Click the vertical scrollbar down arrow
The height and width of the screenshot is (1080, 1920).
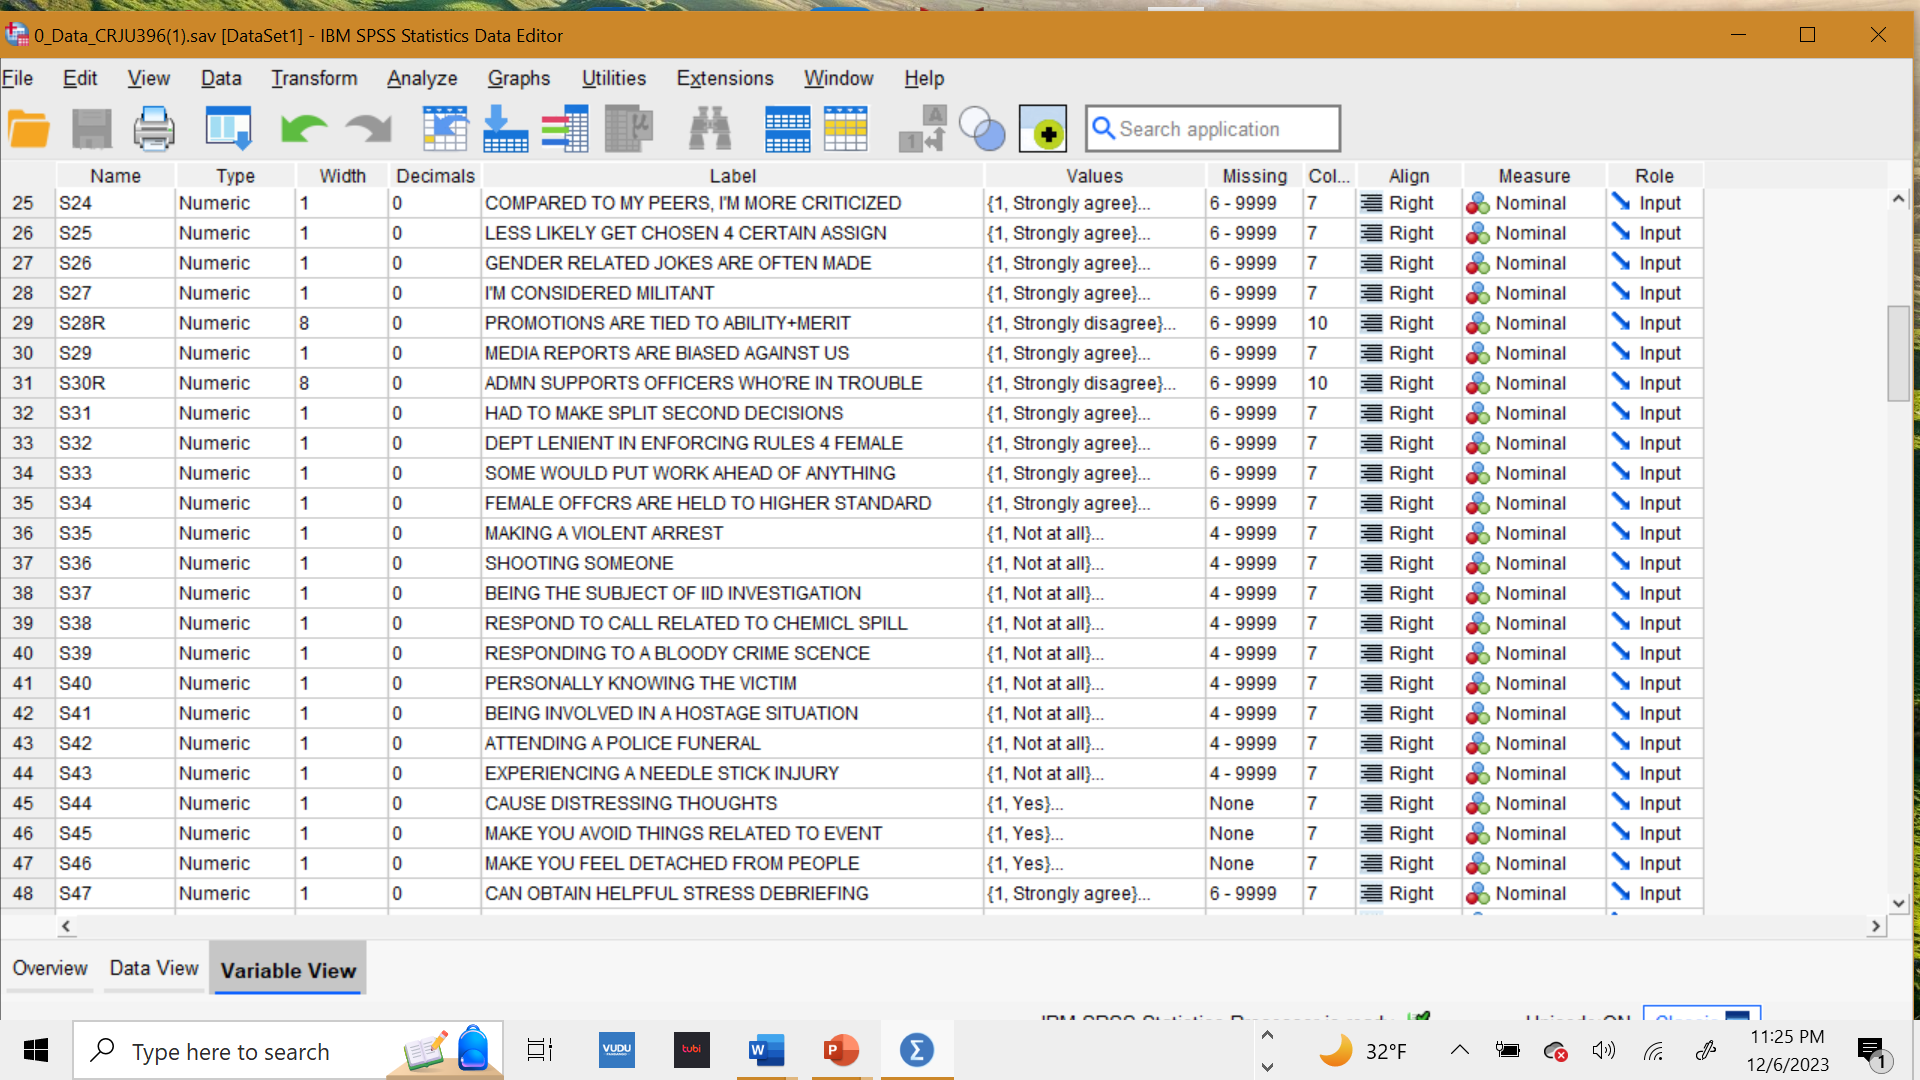pyautogui.click(x=1898, y=903)
